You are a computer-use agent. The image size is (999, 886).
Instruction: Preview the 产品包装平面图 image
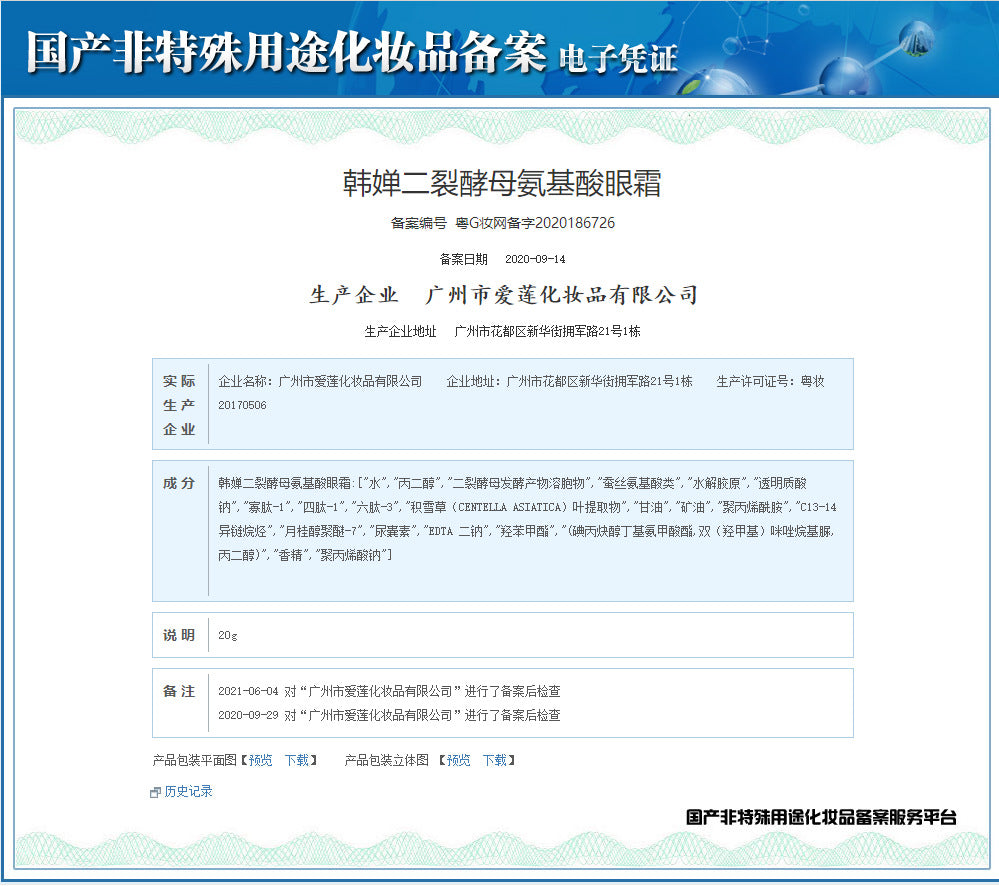[260, 760]
